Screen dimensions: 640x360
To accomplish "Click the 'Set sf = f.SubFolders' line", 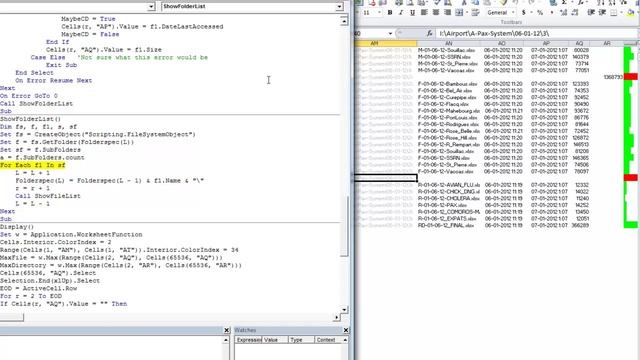I will (x=40, y=150).
